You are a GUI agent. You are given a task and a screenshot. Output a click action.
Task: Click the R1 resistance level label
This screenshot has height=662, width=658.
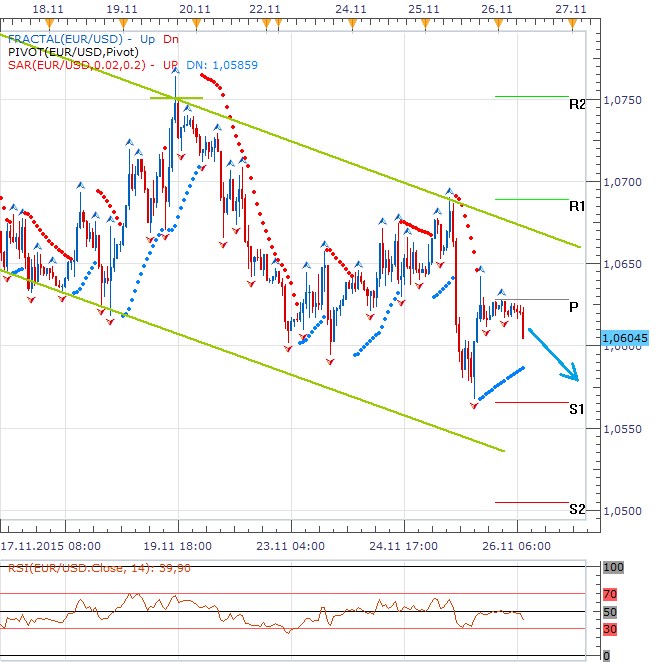(577, 206)
